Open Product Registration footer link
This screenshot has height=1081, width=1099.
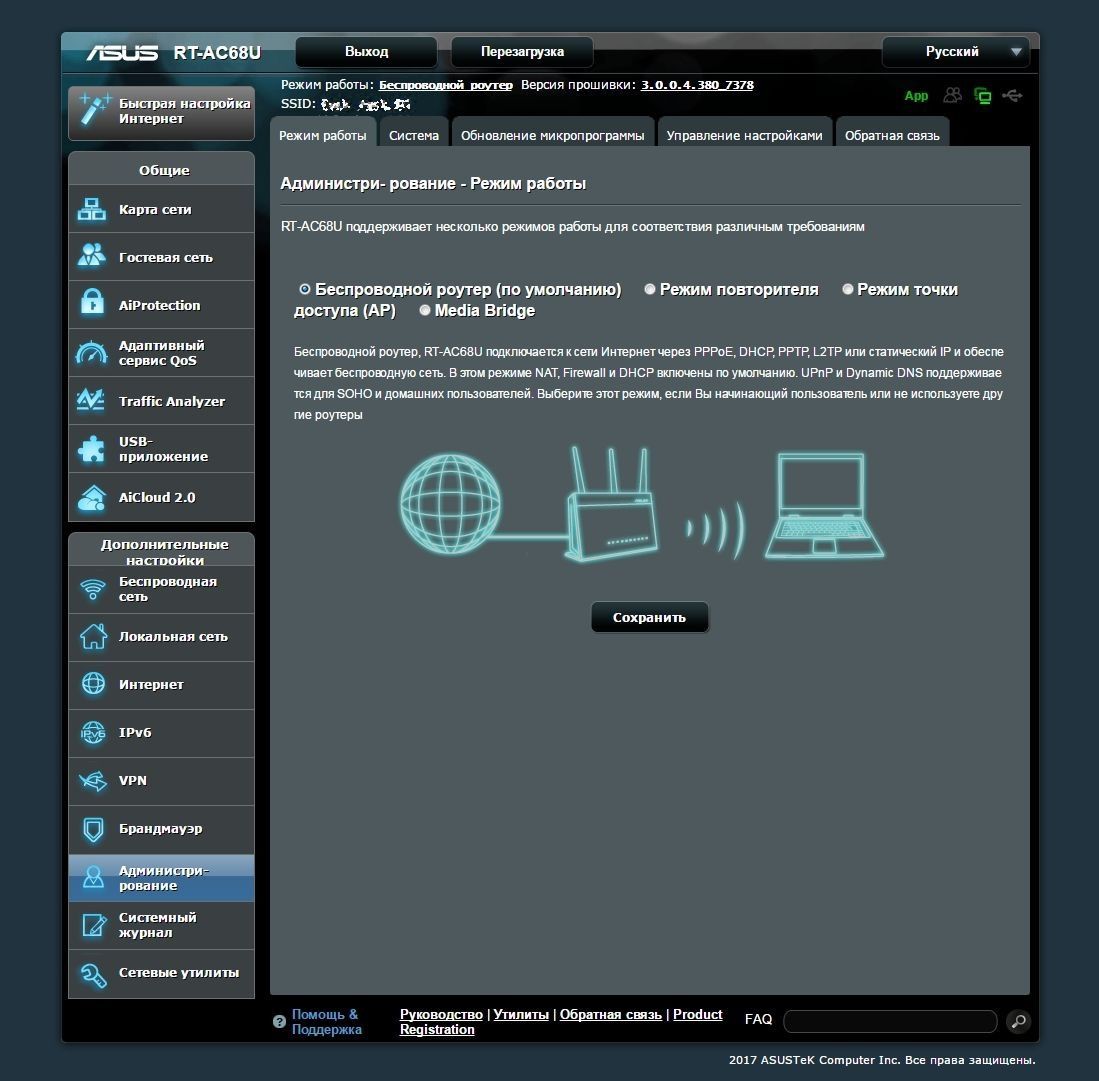[561, 1021]
